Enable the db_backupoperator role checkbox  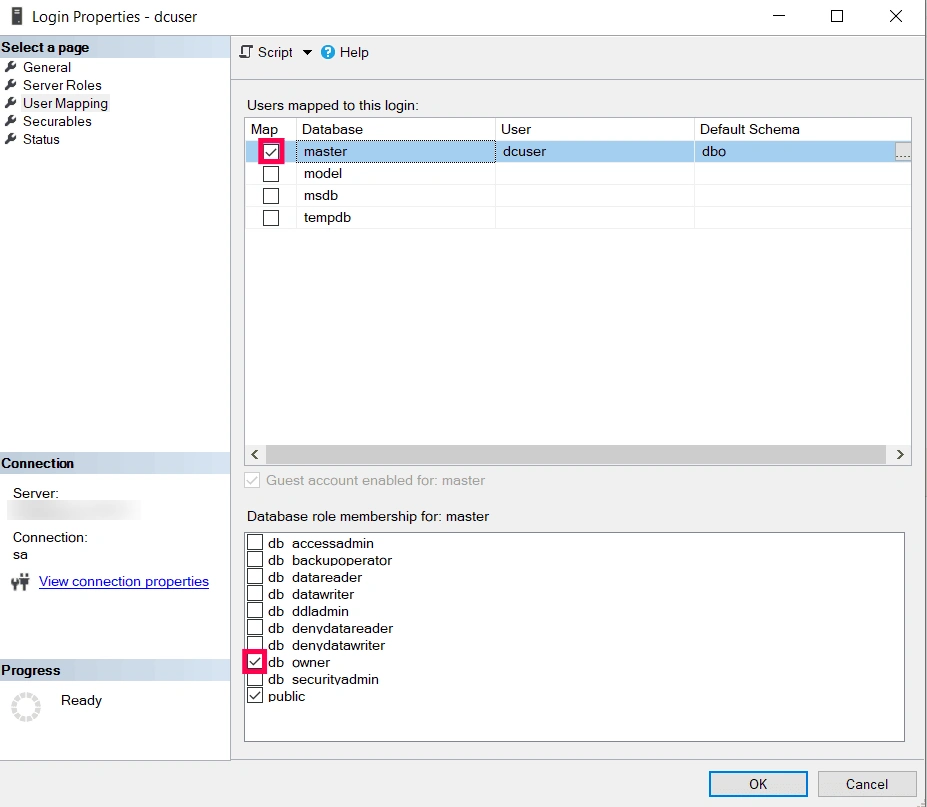point(255,559)
